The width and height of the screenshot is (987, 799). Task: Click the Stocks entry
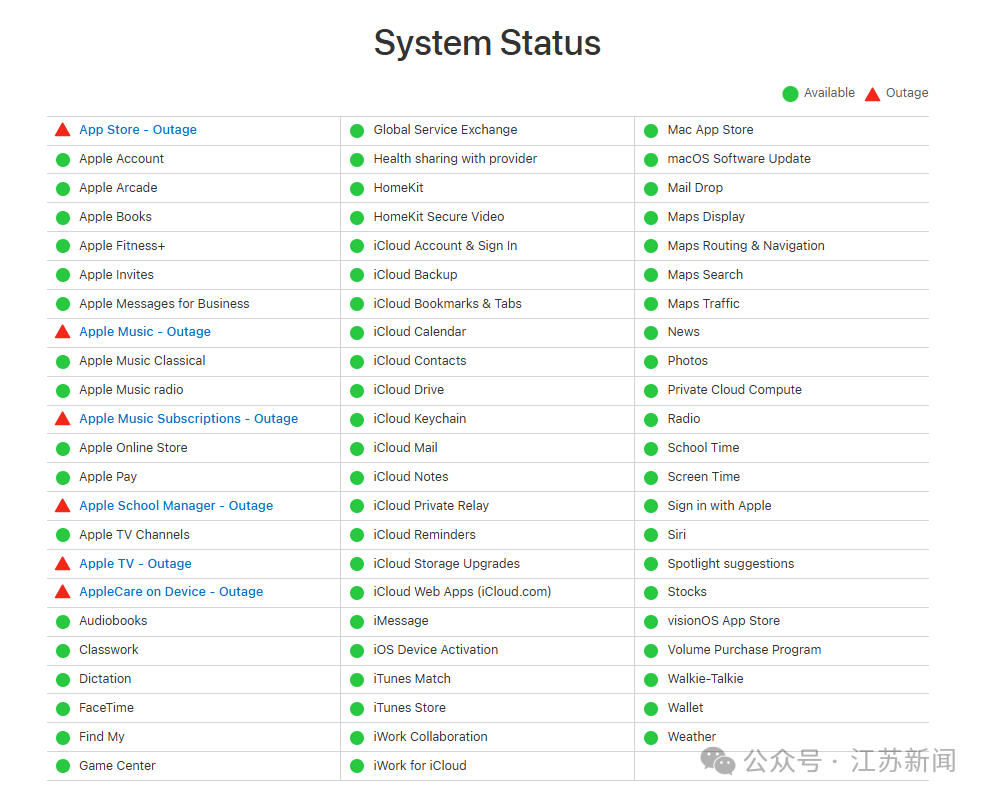click(687, 592)
